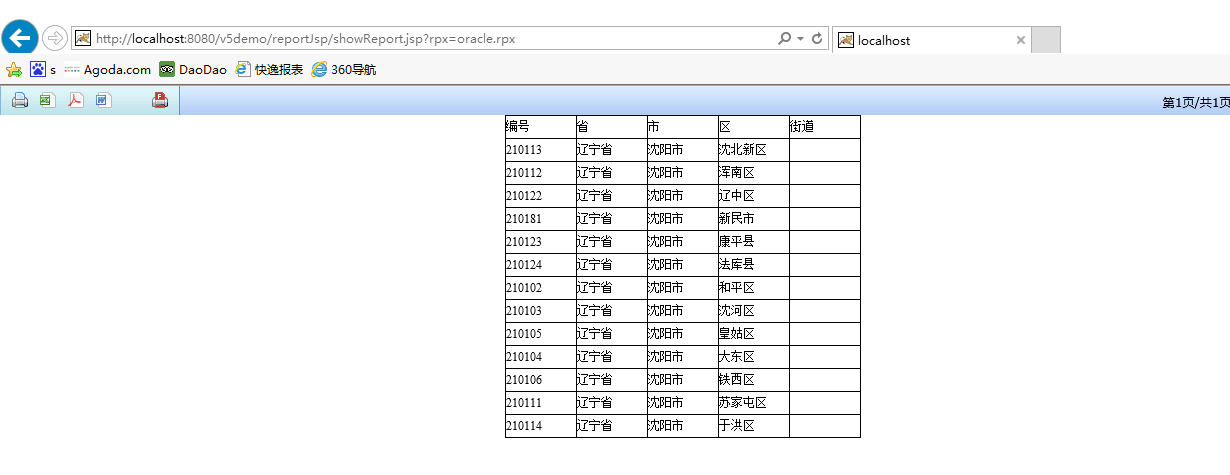Select cell 210113
The image size is (1230, 475).
(541, 150)
